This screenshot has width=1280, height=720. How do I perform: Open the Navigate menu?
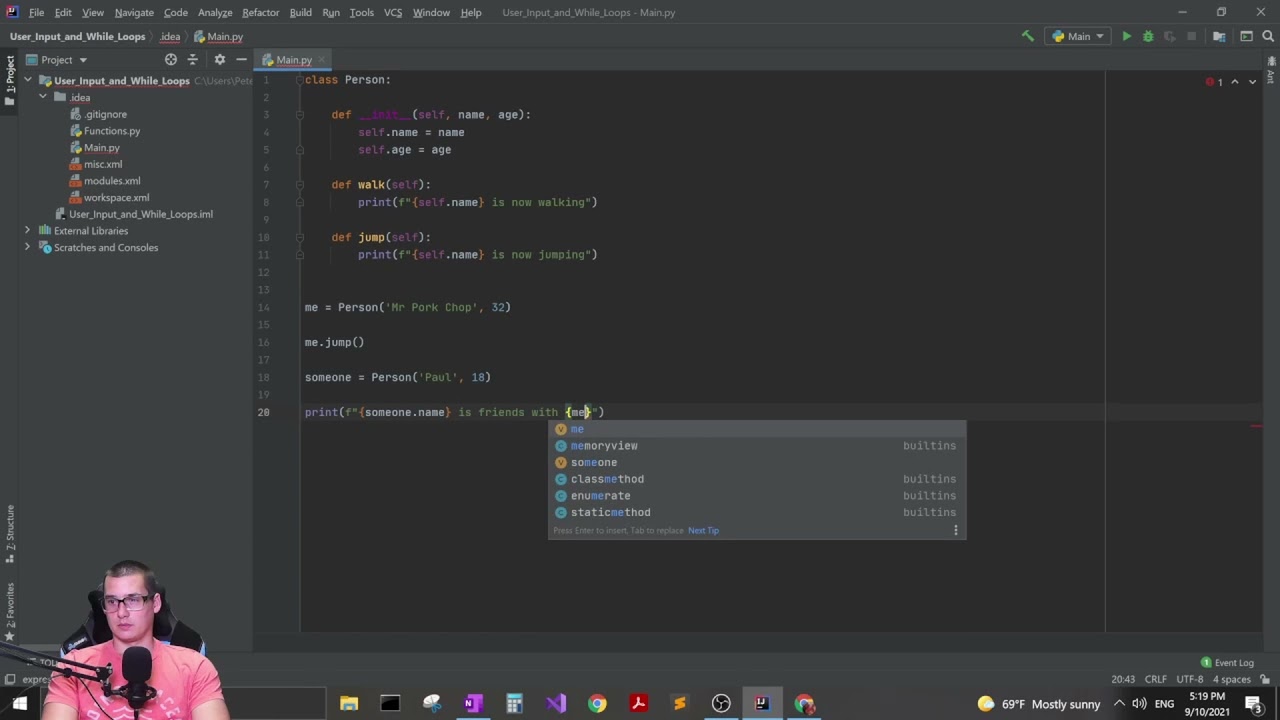[134, 12]
